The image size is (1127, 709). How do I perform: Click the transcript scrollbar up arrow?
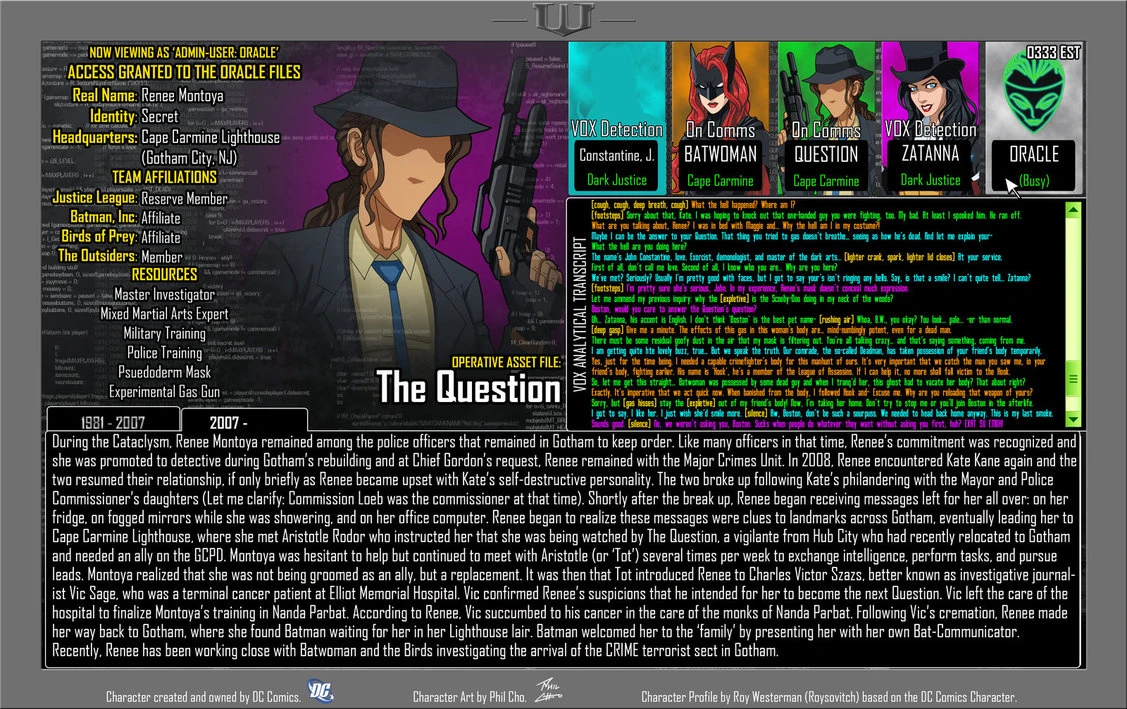click(1073, 211)
